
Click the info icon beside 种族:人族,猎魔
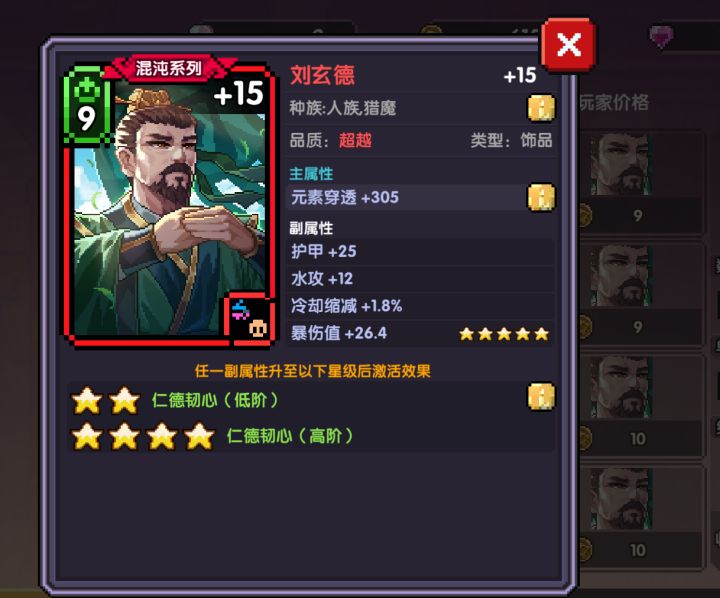541,108
